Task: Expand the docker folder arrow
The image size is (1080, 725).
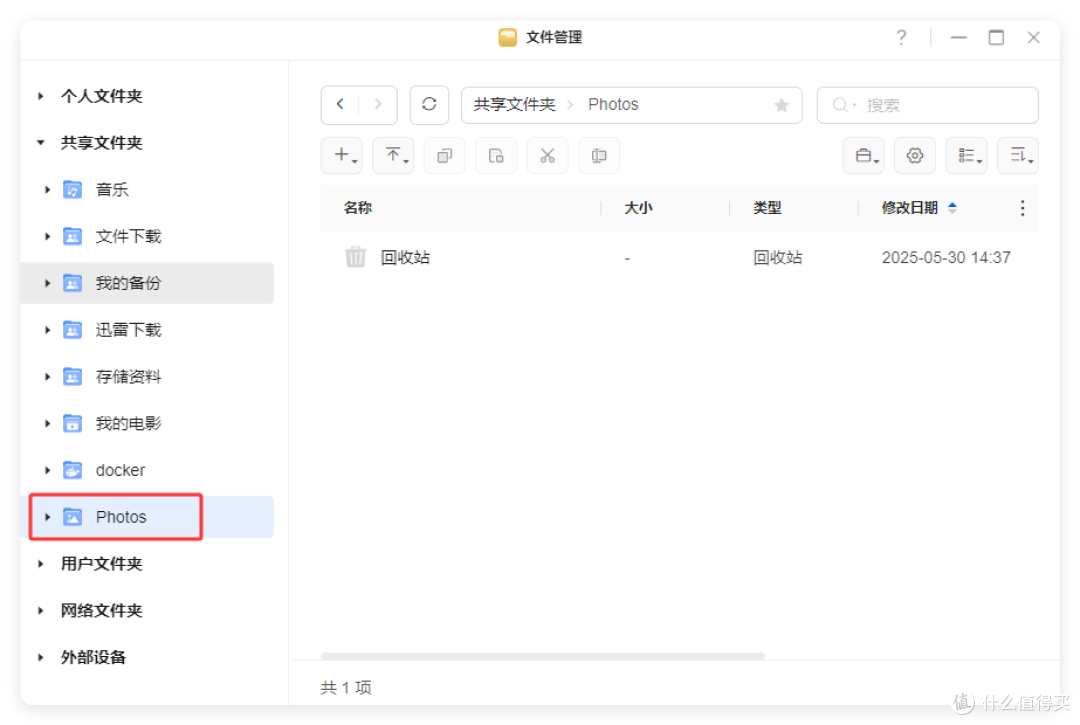Action: click(47, 471)
